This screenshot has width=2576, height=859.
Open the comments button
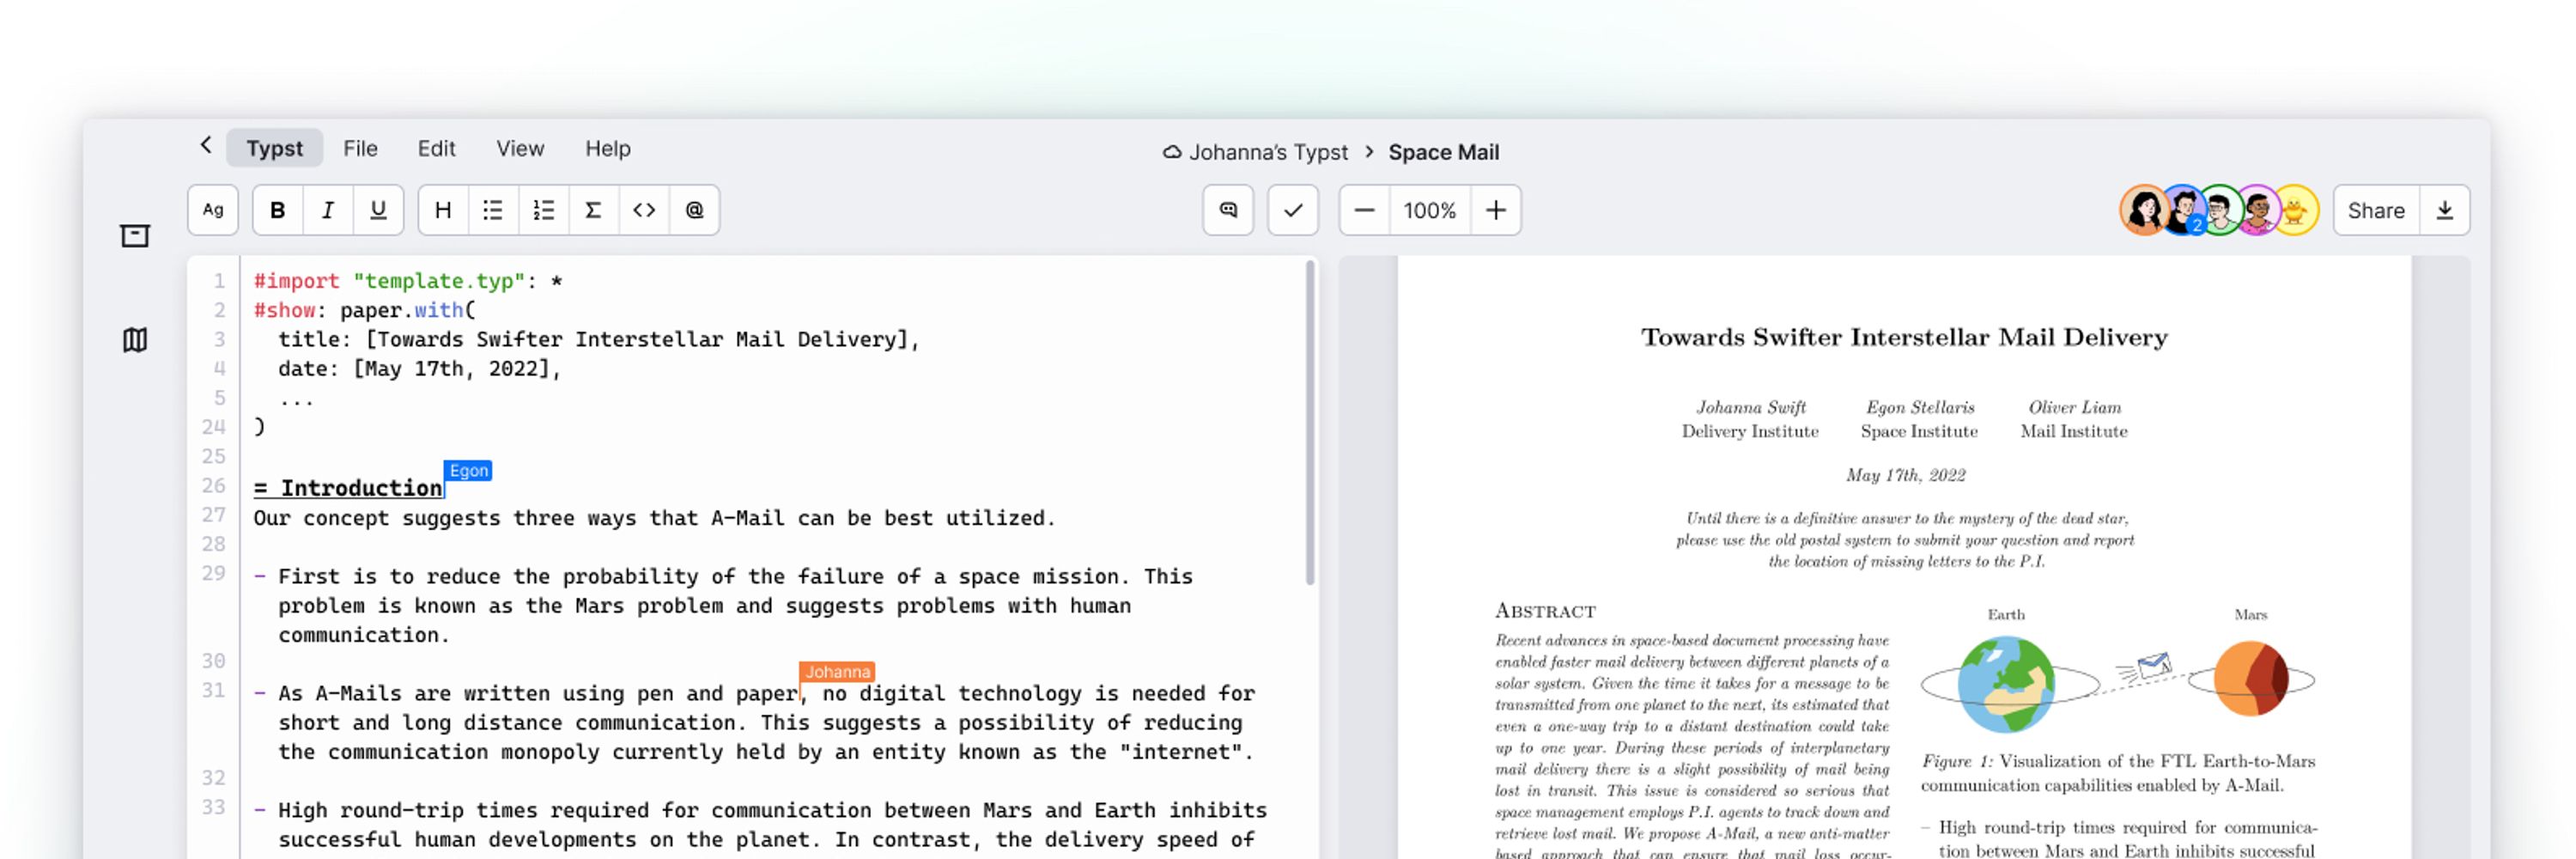tap(1228, 210)
